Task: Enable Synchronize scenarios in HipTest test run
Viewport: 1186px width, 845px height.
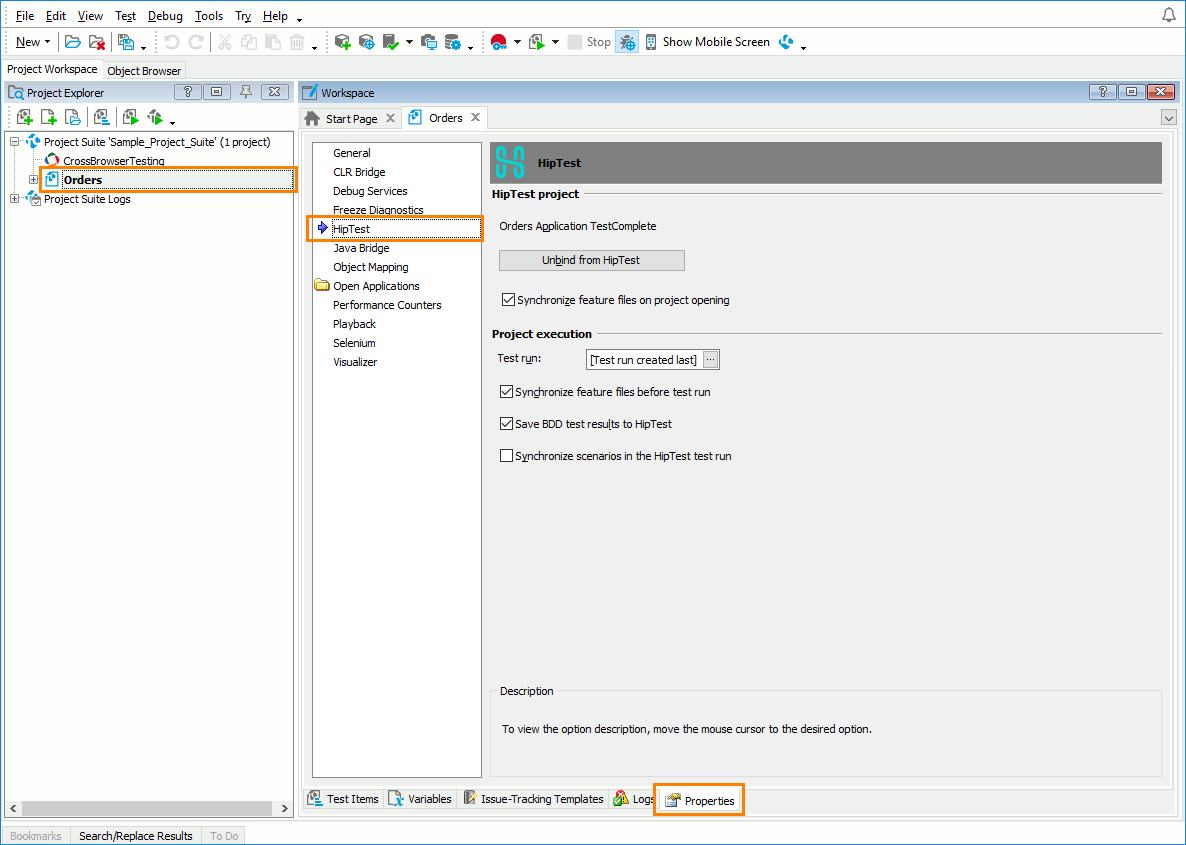Action: point(507,455)
